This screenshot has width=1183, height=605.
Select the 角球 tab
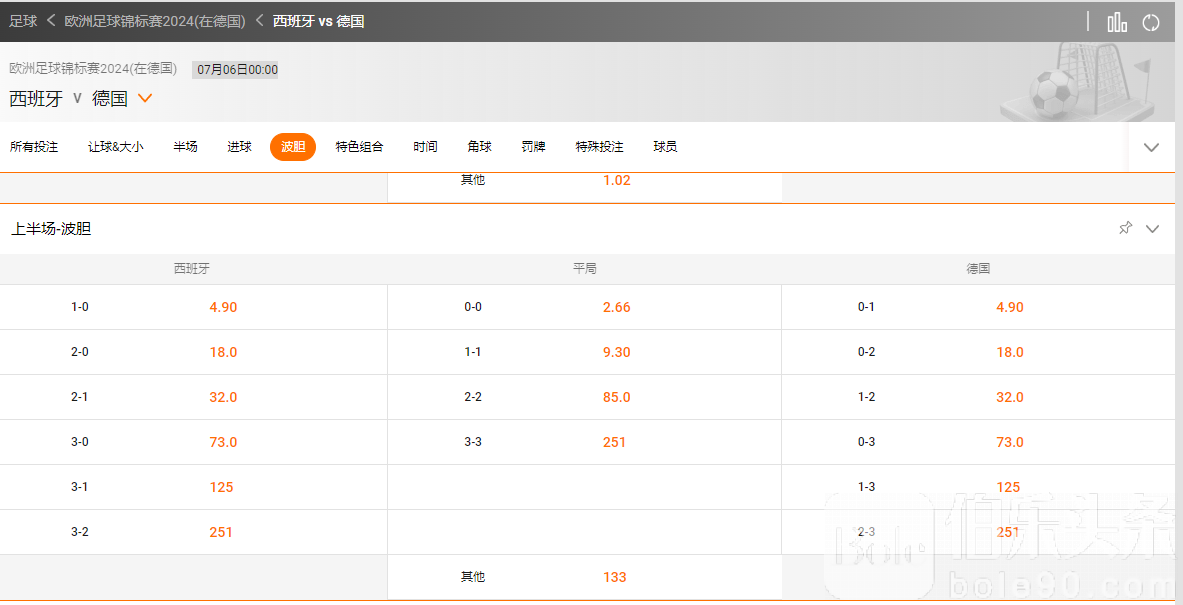click(479, 147)
